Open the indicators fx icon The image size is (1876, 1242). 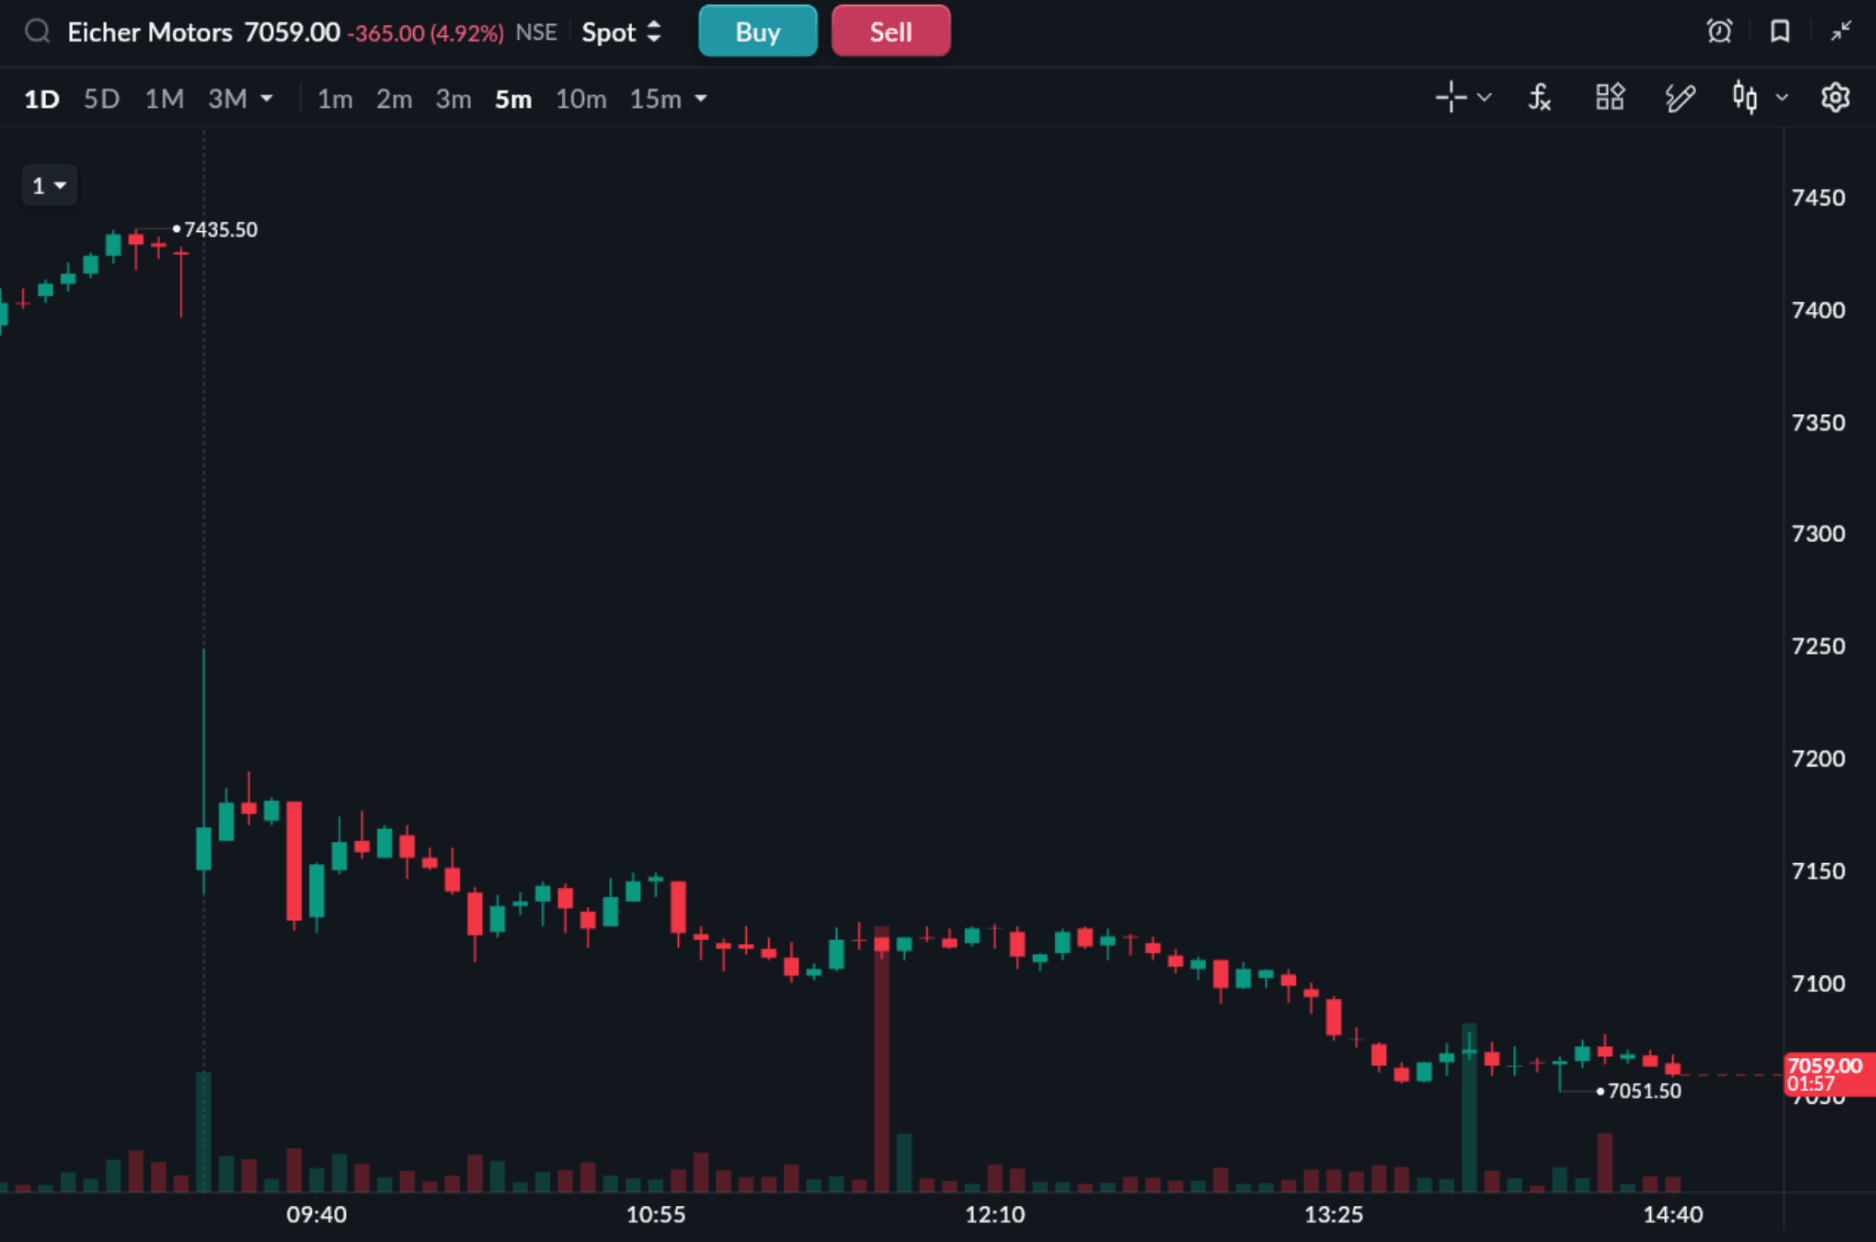[1539, 98]
